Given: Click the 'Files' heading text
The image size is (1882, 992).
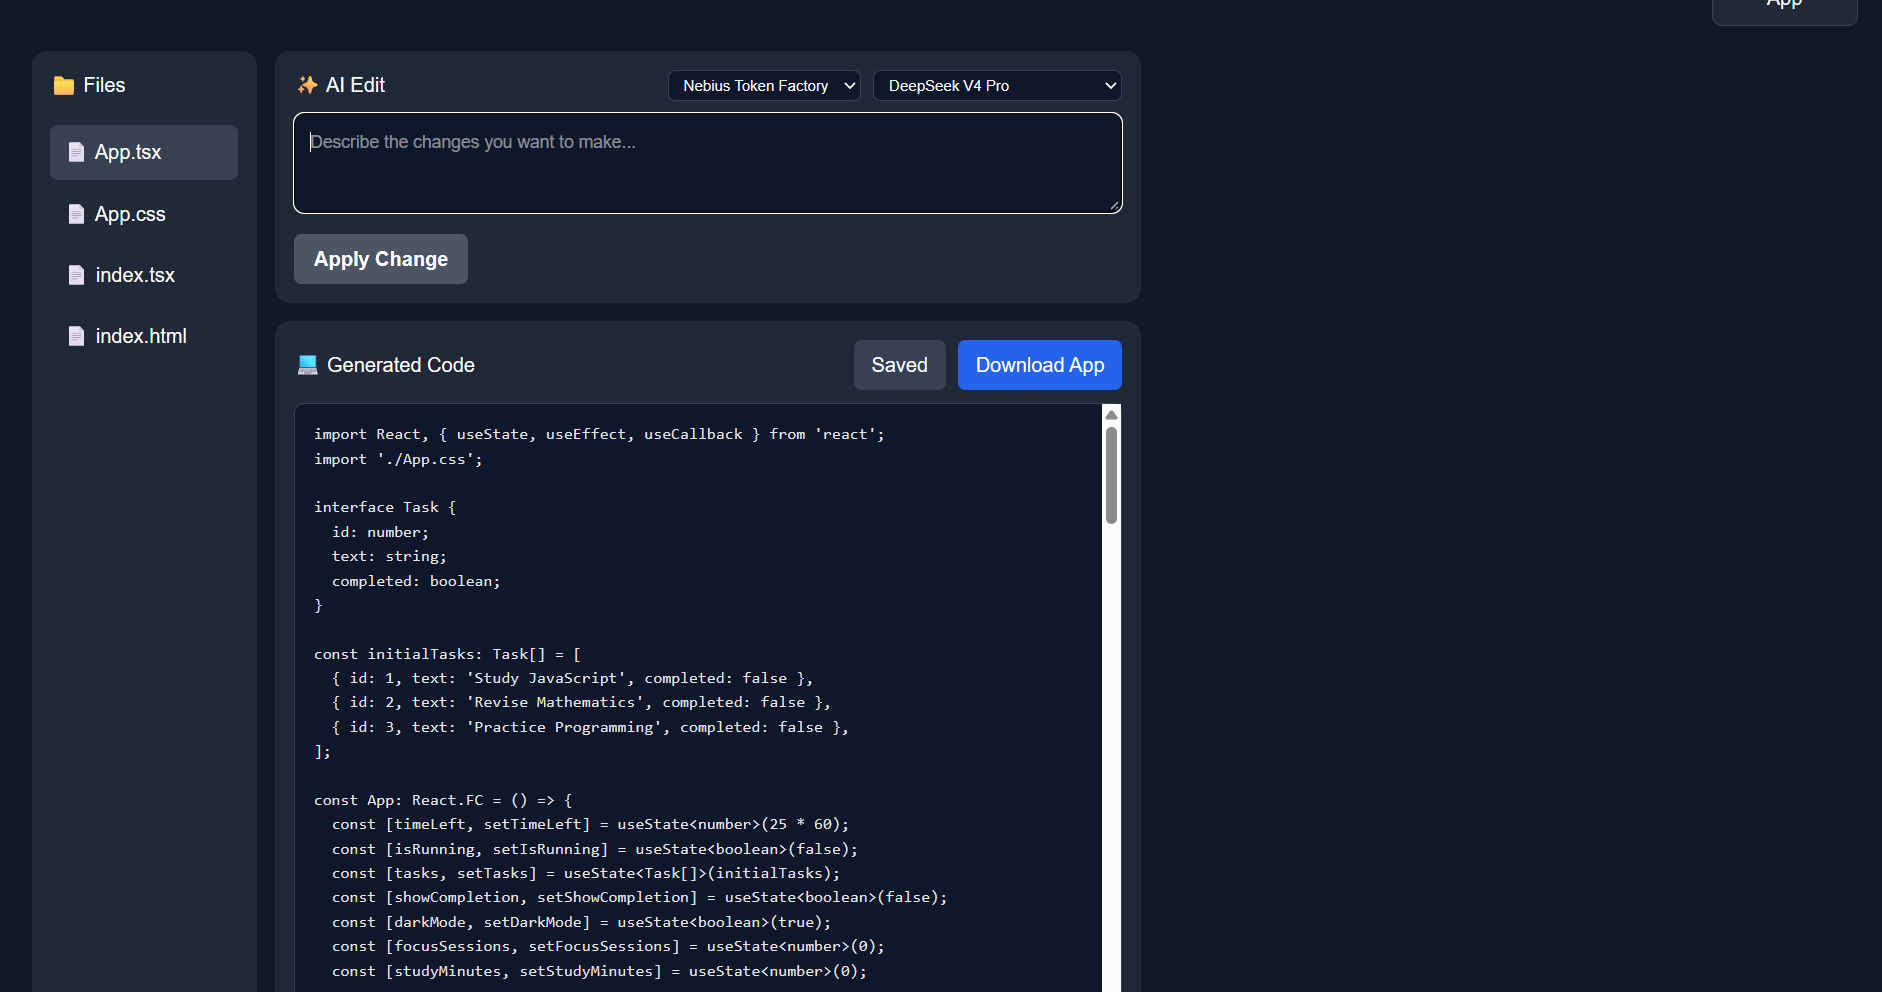Looking at the screenshot, I should coord(104,85).
